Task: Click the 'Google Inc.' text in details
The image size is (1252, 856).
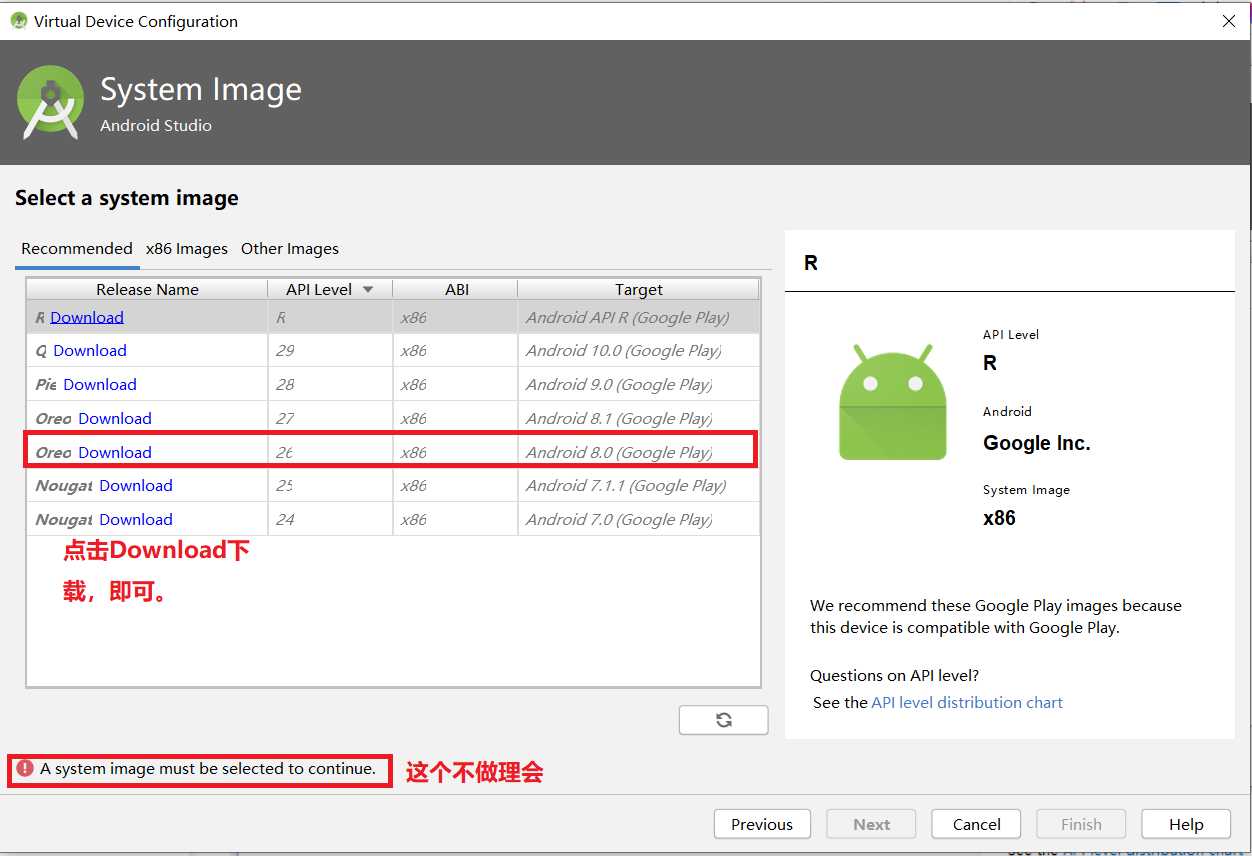Action: (1037, 443)
